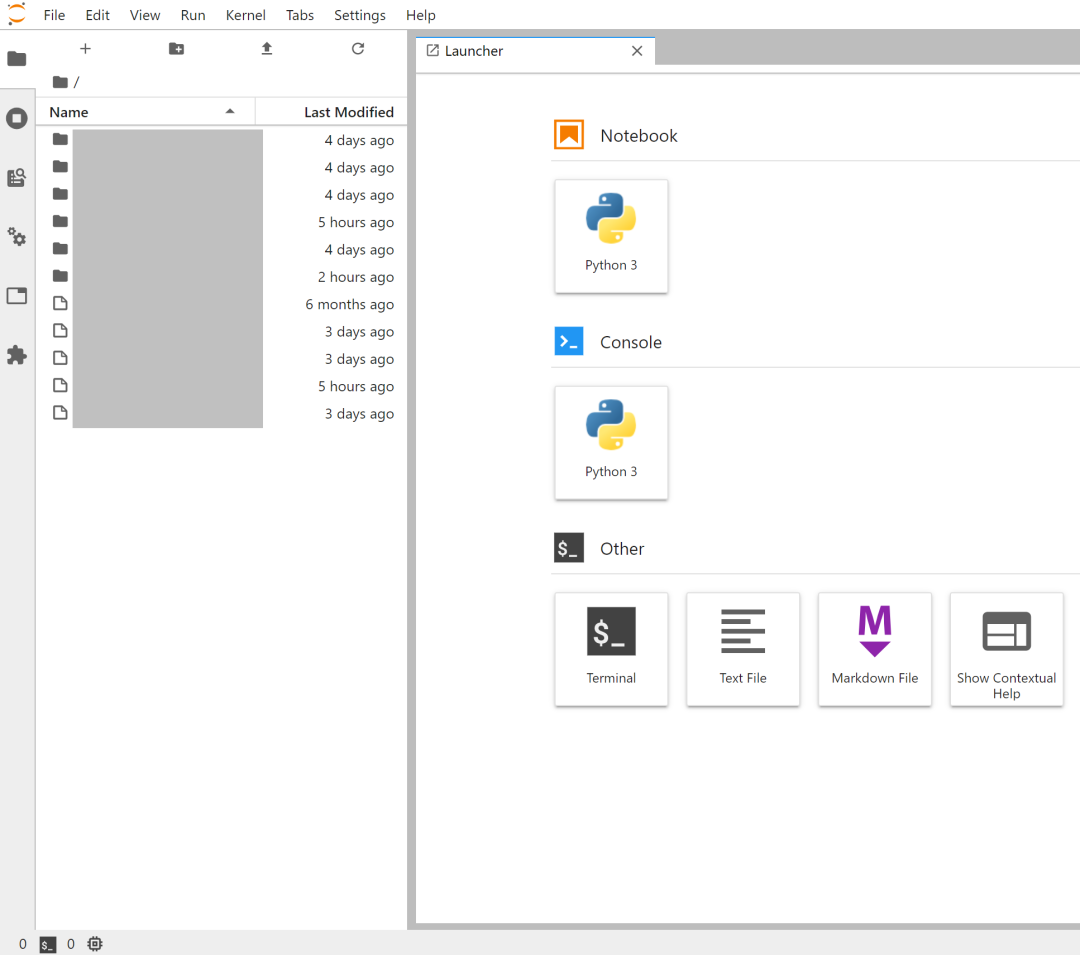Image resolution: width=1080 pixels, height=955 pixels.
Task: Click the Jupyter logo in menu bar
Action: point(17,14)
